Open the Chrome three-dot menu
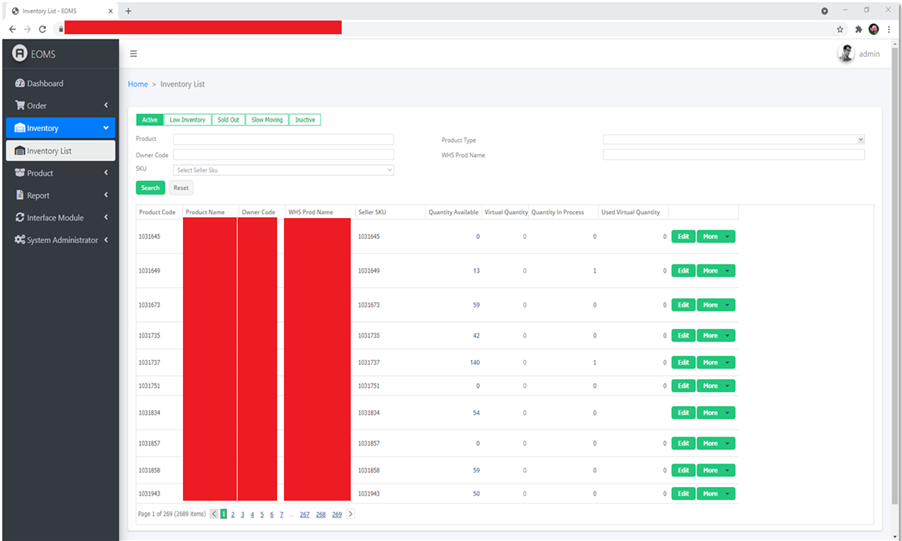 point(889,29)
